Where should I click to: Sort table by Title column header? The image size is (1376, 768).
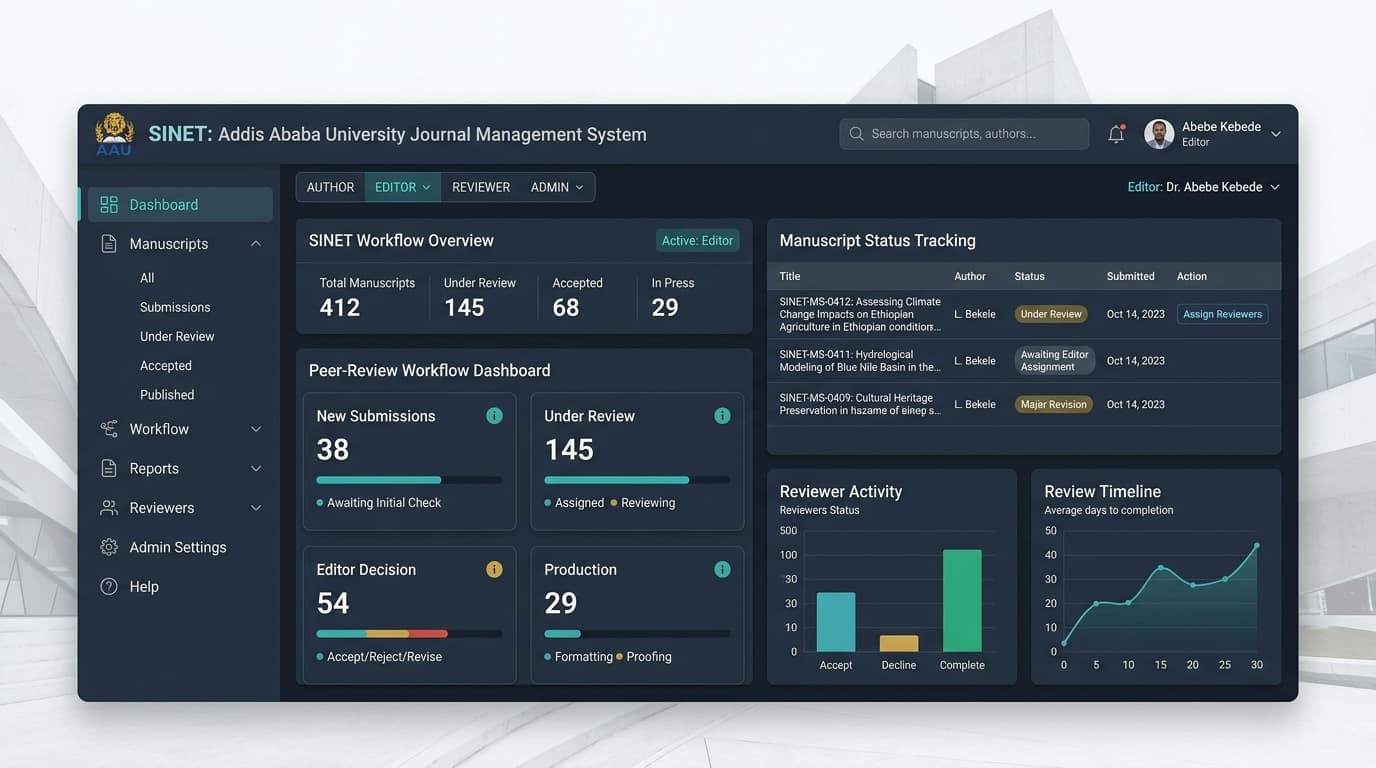coord(790,276)
